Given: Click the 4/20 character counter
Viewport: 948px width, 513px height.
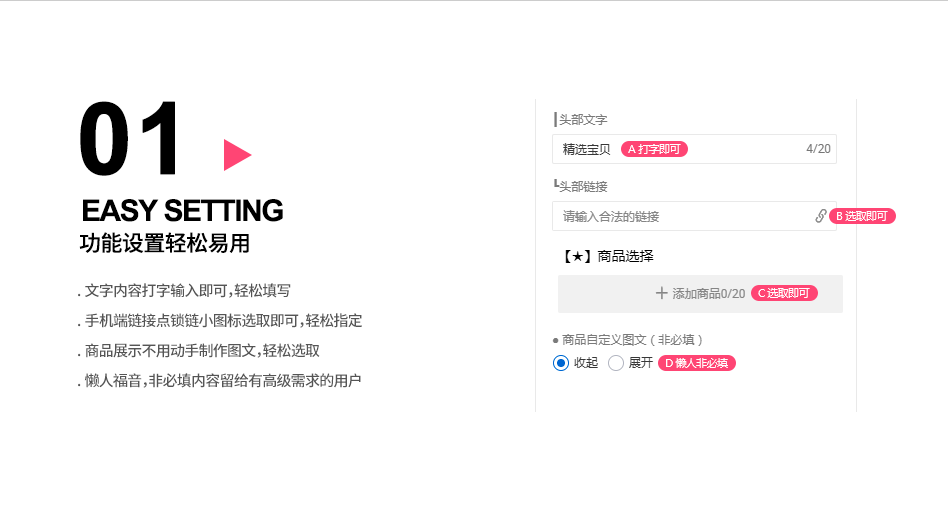Looking at the screenshot, I should 818,149.
